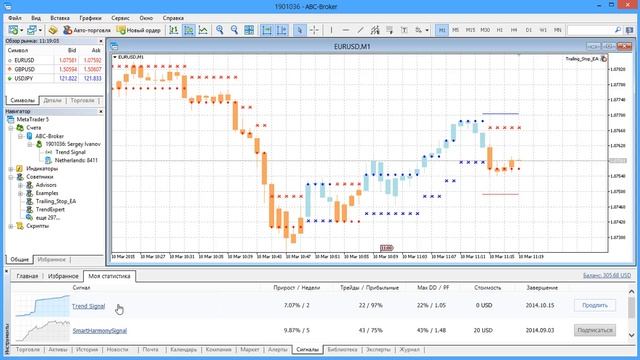Draw a horizontal line tool
This screenshot has width=640, height=360.
tap(346, 30)
